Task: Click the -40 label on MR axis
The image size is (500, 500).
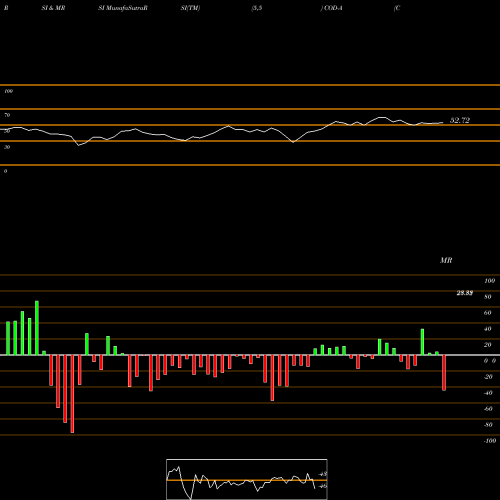Action: (x=488, y=393)
